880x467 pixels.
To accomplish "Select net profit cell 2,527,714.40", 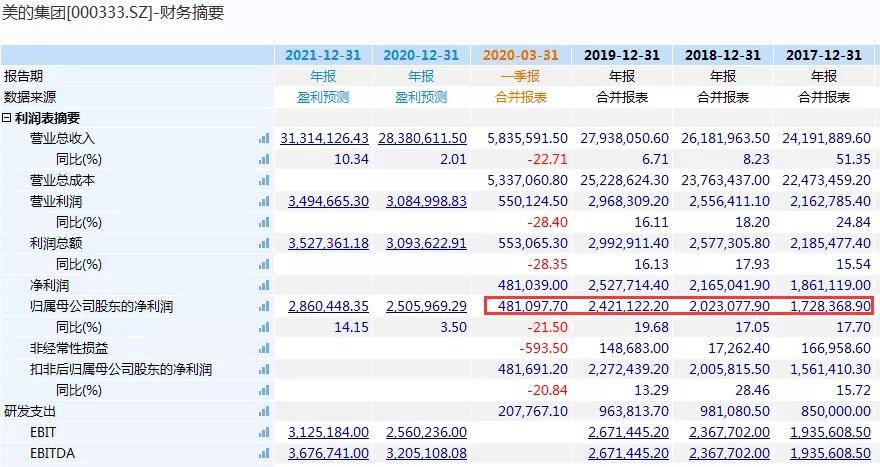I will [x=628, y=285].
